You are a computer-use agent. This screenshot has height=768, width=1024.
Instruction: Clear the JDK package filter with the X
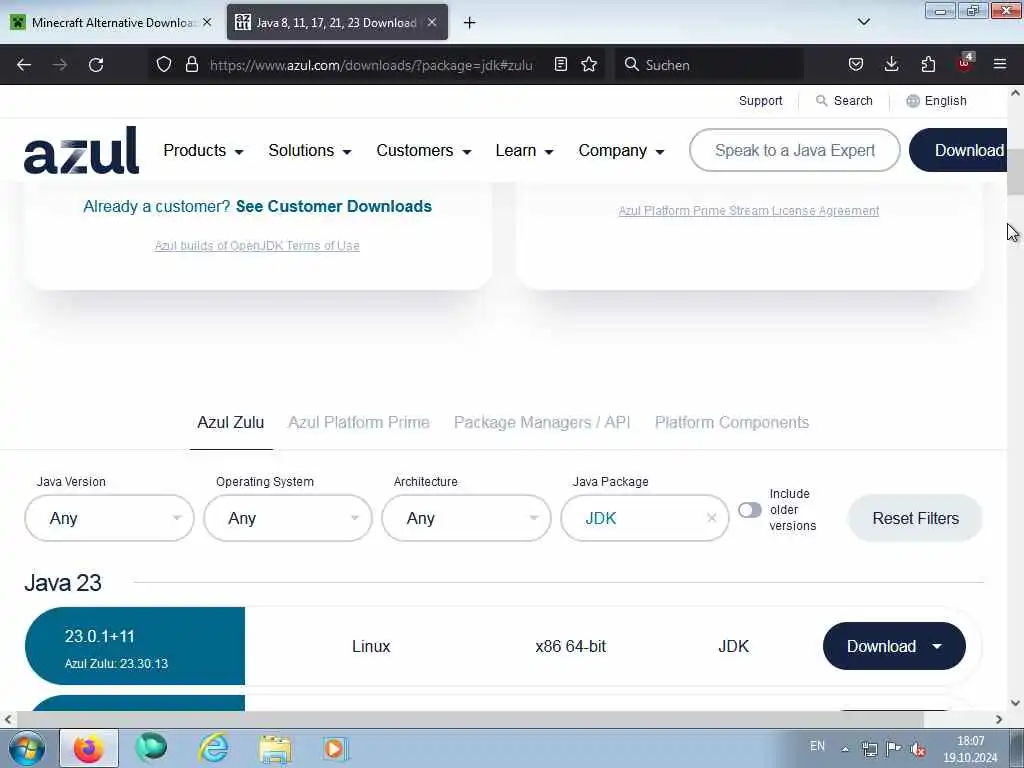coord(712,518)
